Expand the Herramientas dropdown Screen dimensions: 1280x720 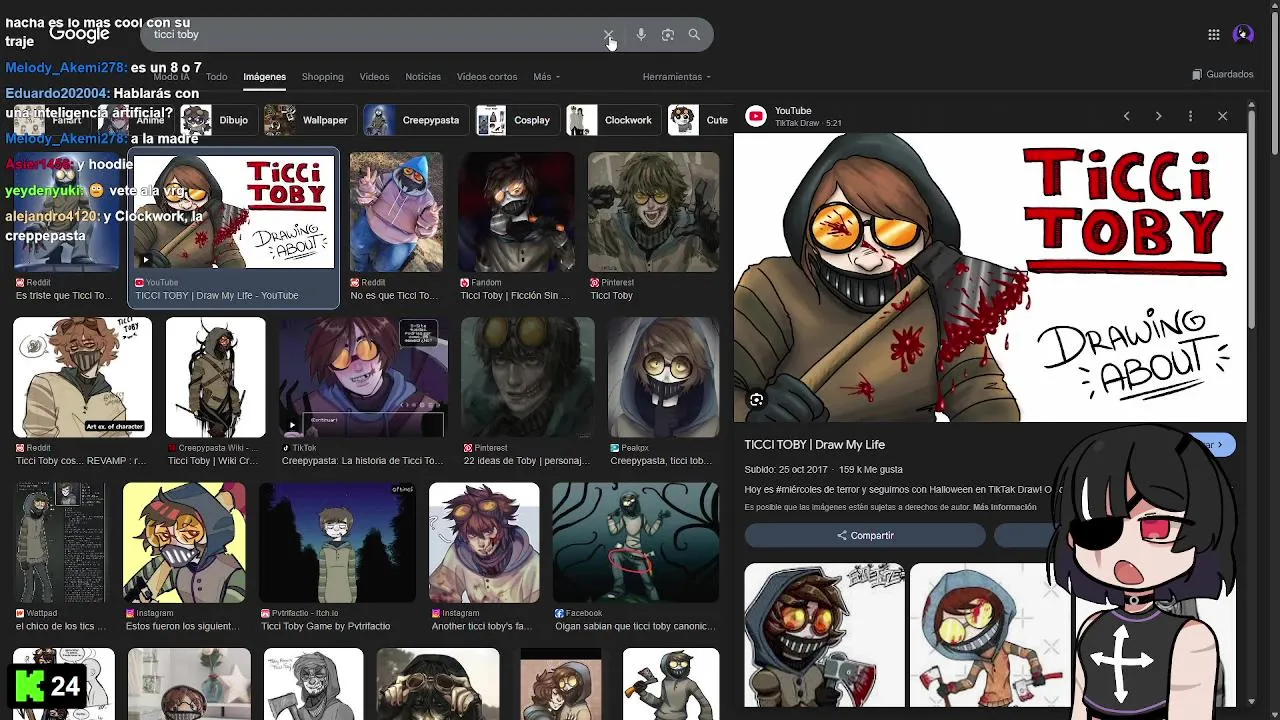coord(677,77)
